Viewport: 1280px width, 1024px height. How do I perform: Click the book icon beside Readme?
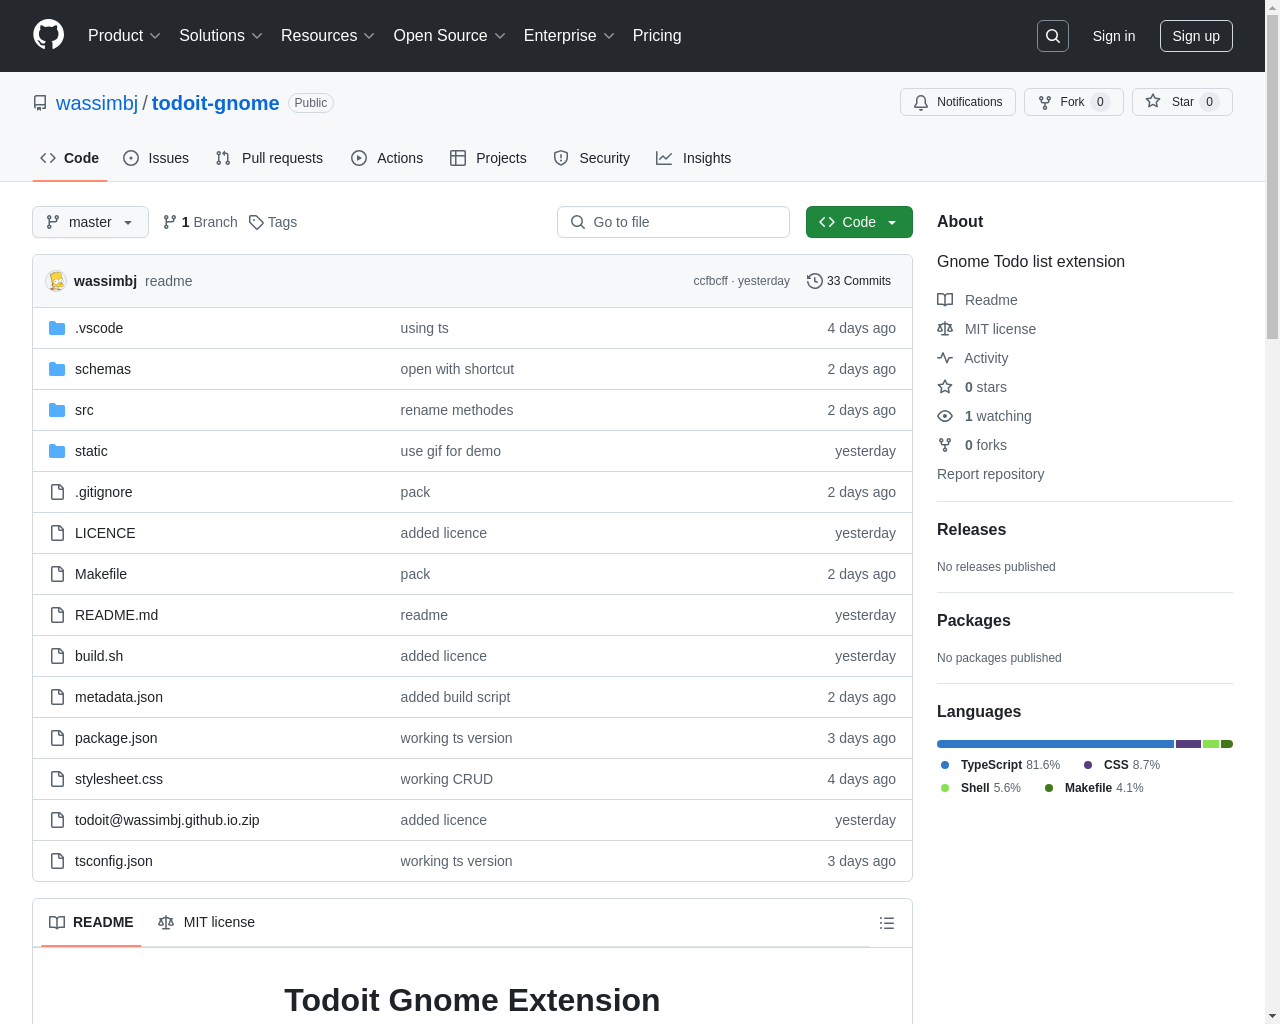945,300
